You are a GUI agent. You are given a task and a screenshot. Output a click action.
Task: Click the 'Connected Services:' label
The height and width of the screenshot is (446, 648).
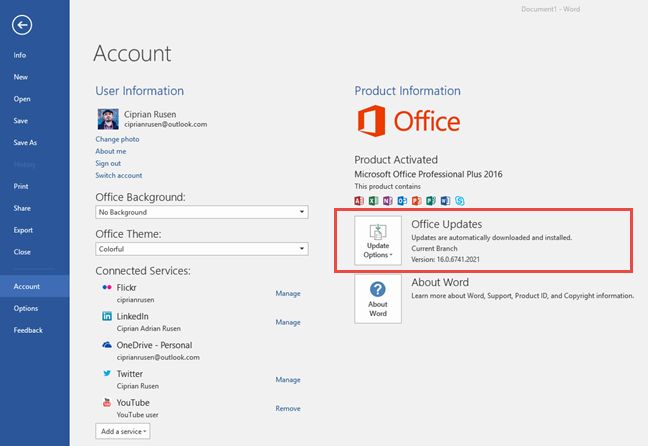pos(143,271)
